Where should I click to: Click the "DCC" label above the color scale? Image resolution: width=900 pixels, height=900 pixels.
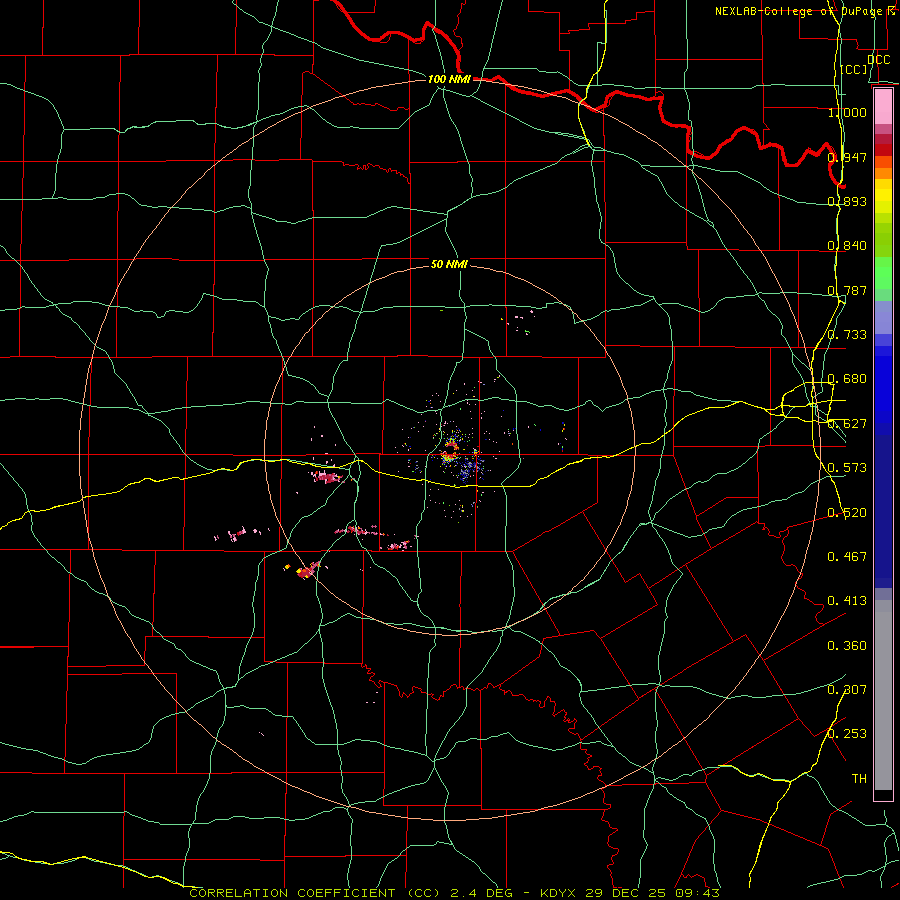[x=878, y=60]
